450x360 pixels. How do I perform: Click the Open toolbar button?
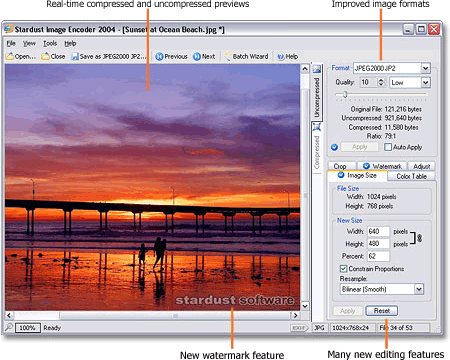point(21,56)
